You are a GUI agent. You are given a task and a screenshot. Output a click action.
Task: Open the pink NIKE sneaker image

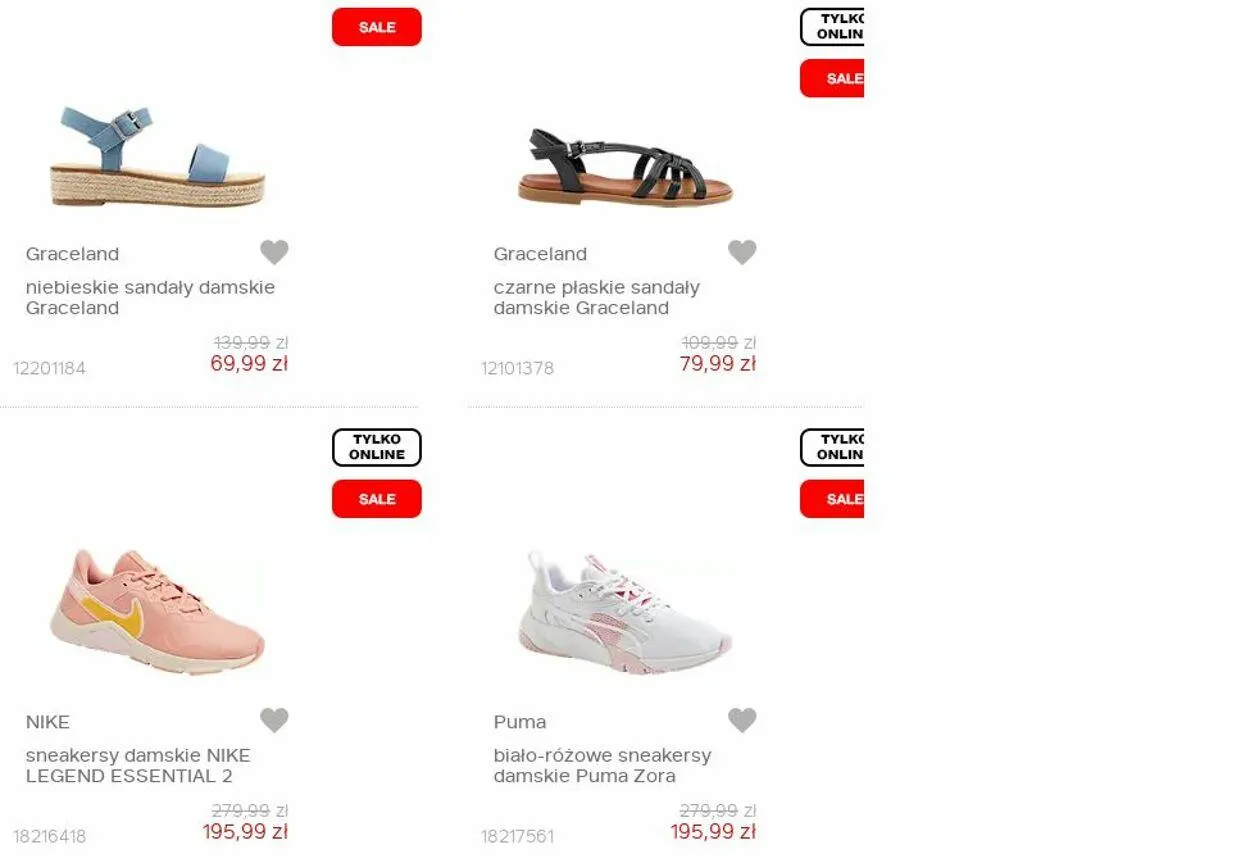coord(158,610)
